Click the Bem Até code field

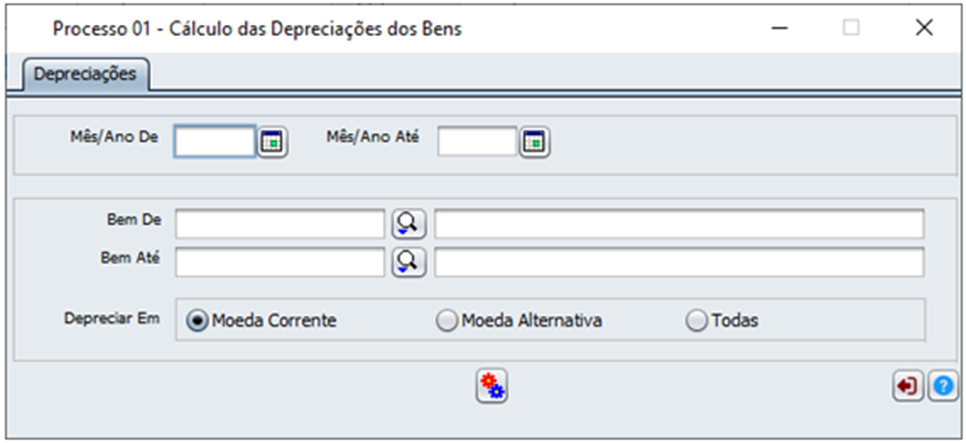point(280,262)
